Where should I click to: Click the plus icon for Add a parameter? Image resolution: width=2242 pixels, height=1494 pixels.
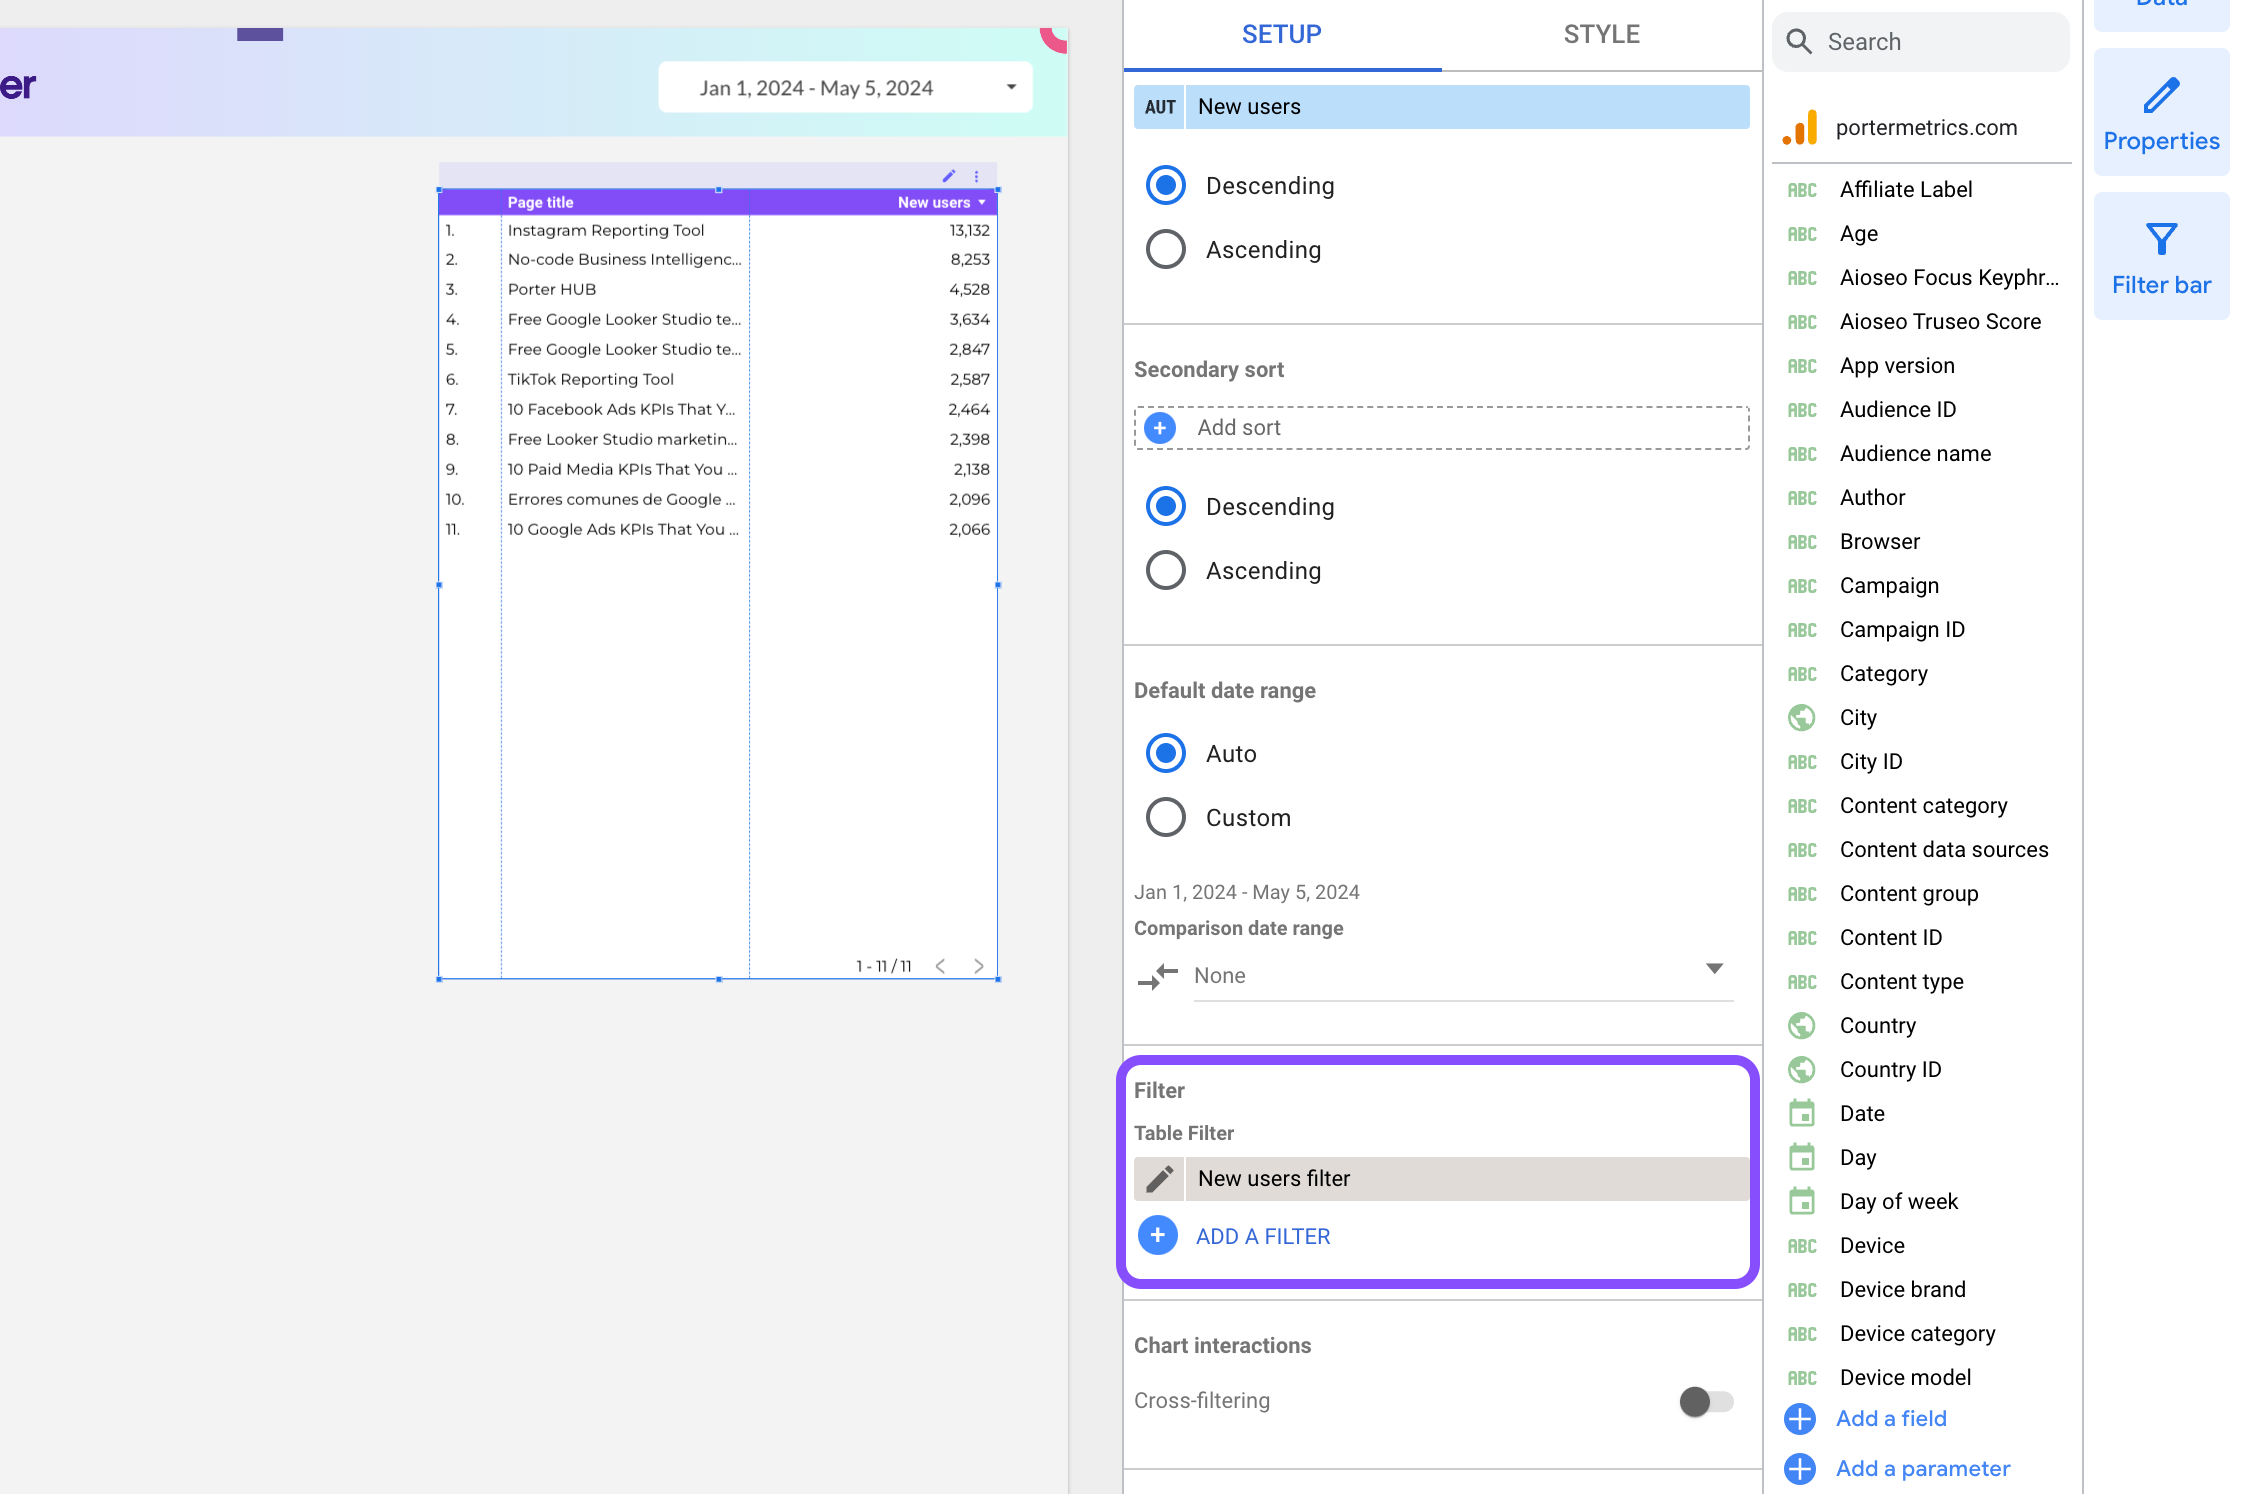click(x=1800, y=1469)
